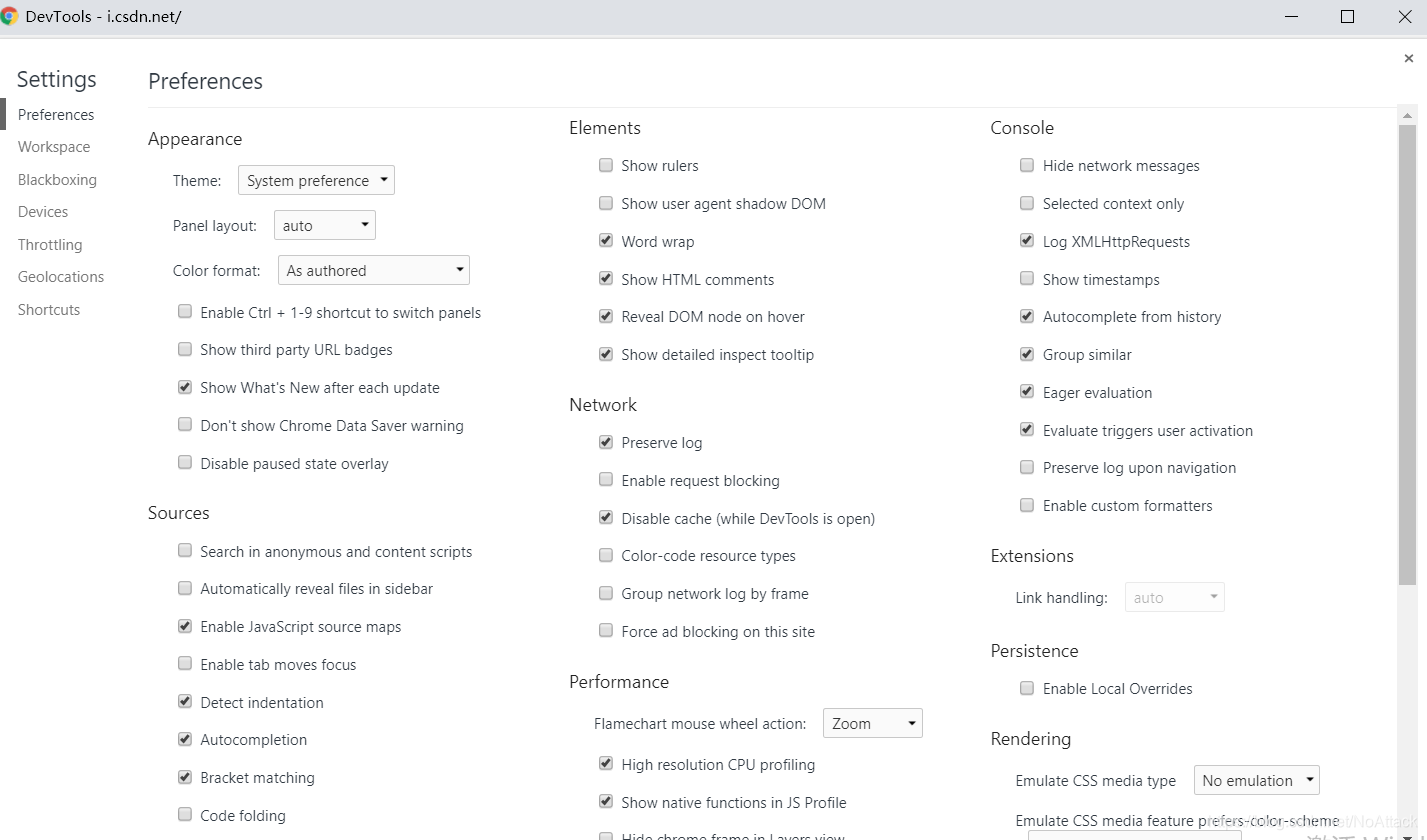Check Enable custom formatters
The image size is (1427, 840).
coord(1027,505)
